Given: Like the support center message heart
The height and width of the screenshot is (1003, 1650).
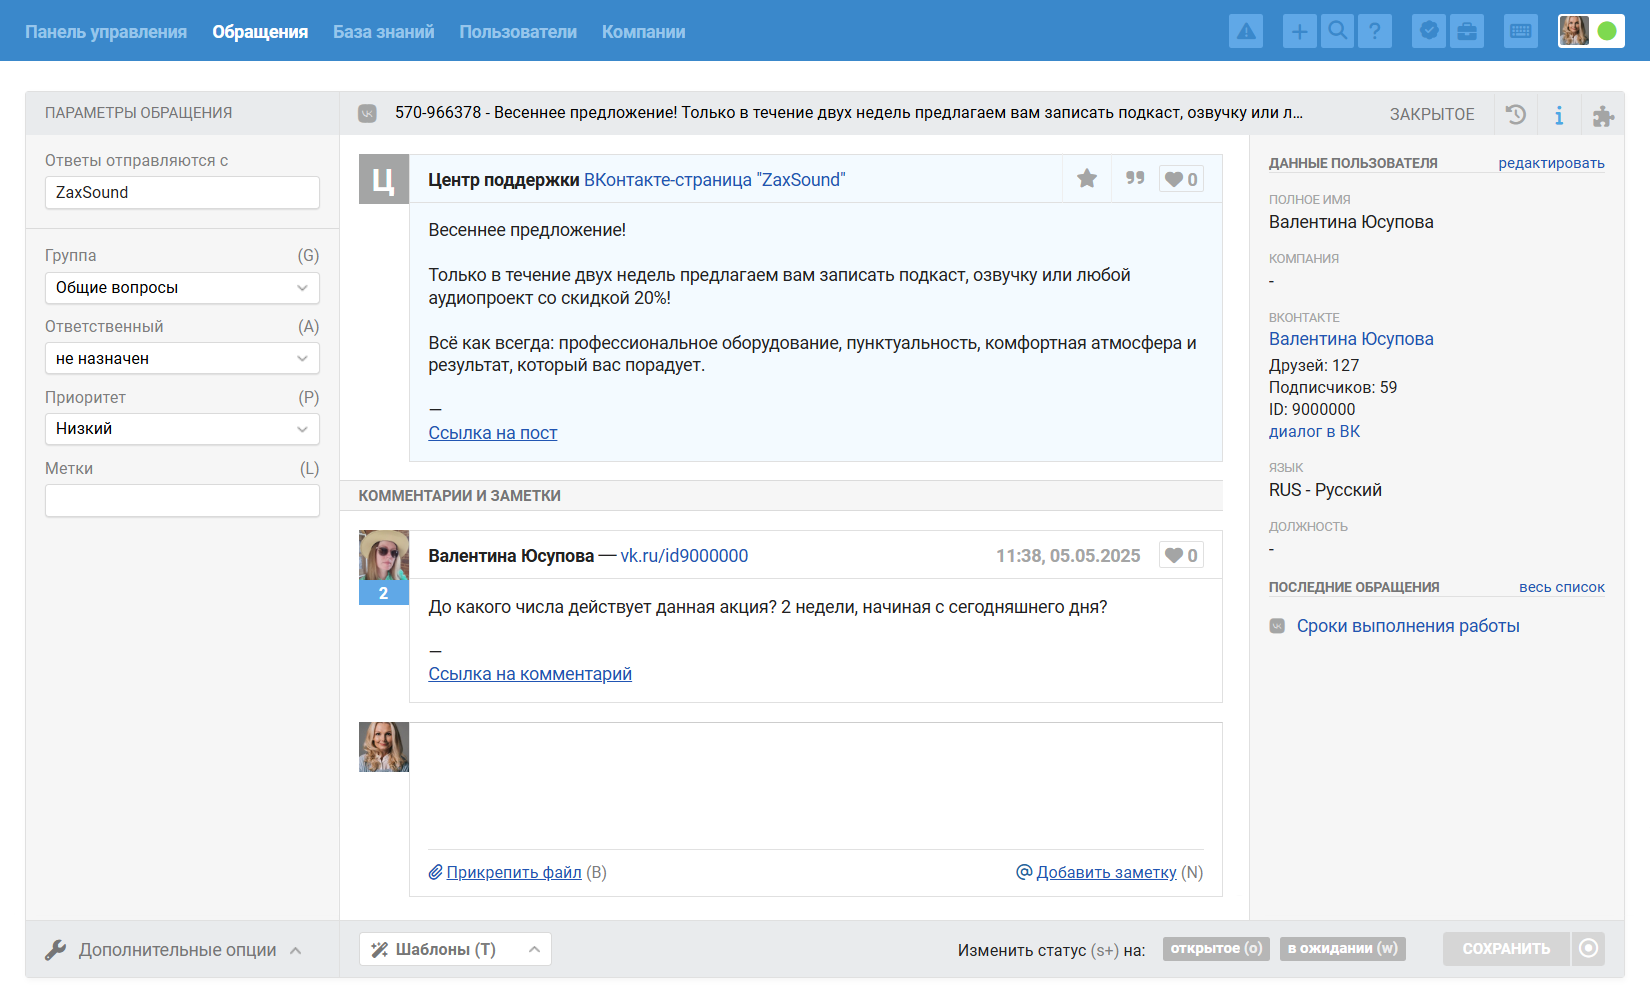Looking at the screenshot, I should click(x=1181, y=179).
